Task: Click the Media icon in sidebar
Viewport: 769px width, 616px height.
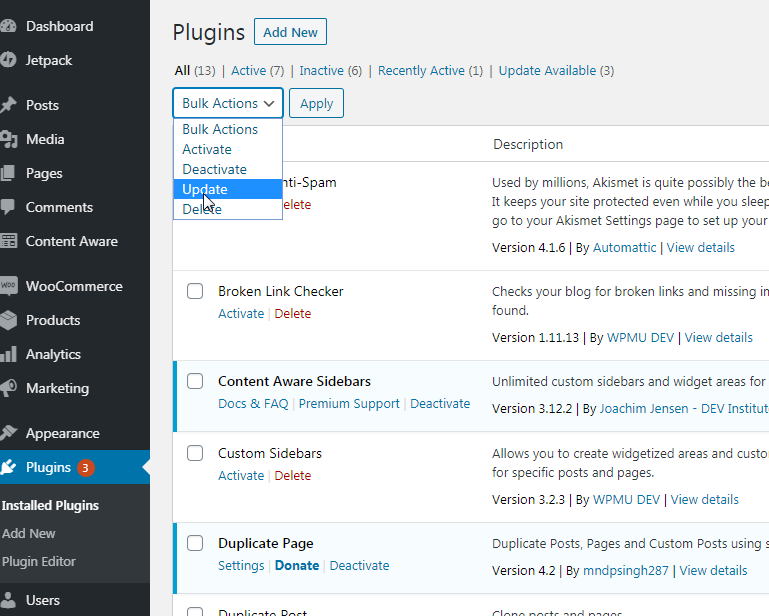Action: click(x=8, y=139)
